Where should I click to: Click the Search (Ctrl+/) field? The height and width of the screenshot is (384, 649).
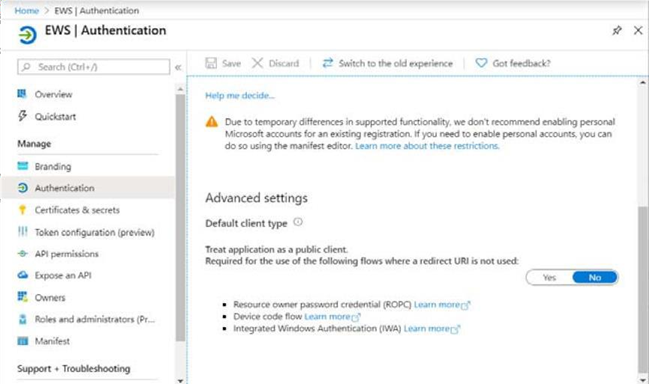pos(94,67)
